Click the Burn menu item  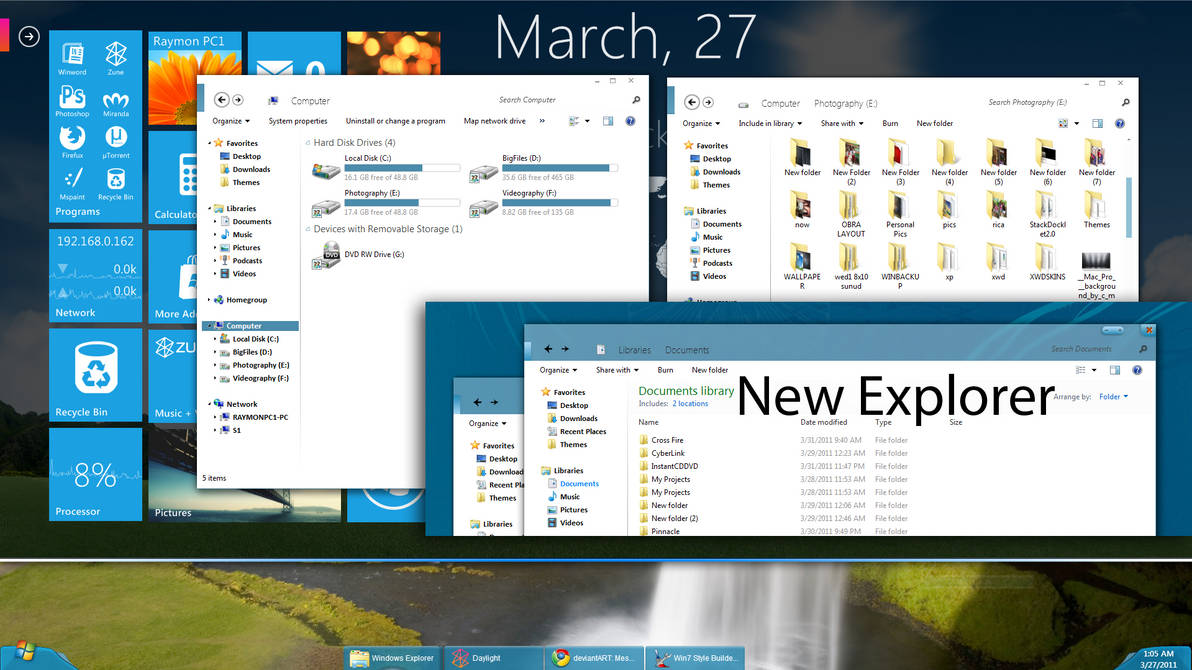(665, 369)
